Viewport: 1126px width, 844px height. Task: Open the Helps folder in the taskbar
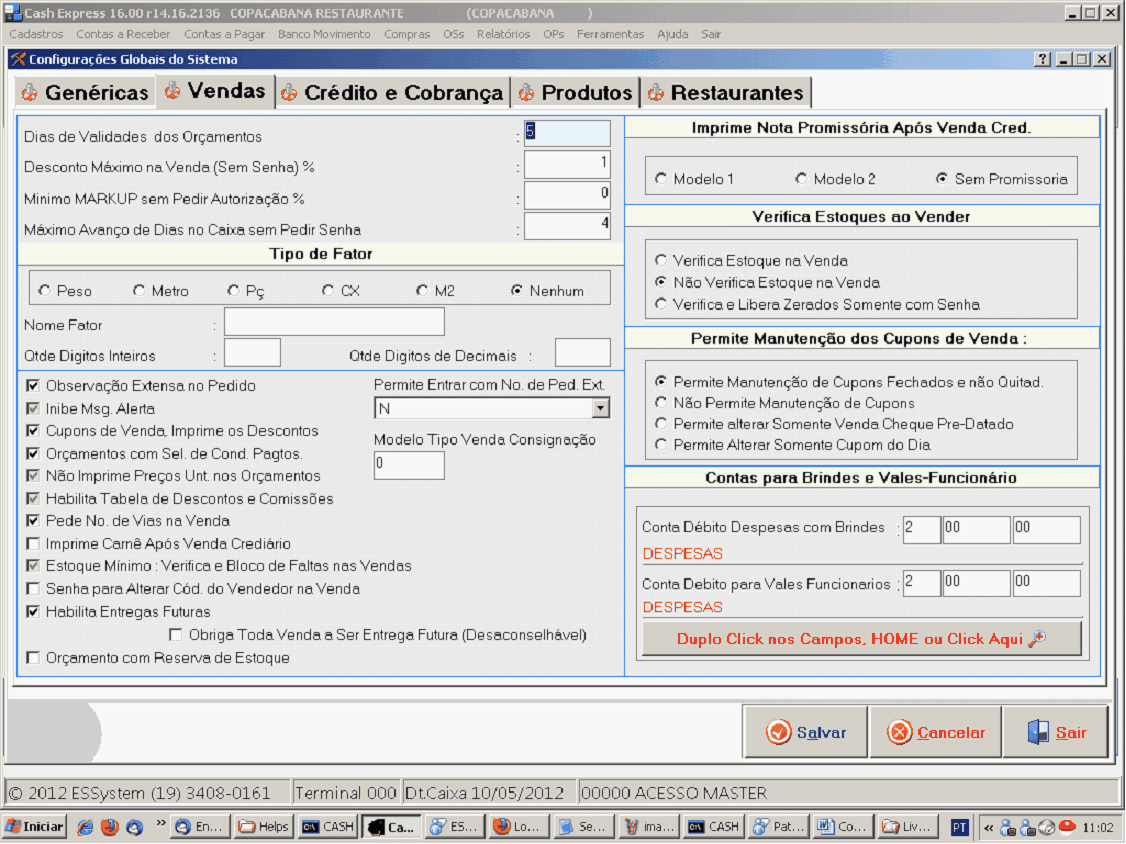click(x=264, y=827)
